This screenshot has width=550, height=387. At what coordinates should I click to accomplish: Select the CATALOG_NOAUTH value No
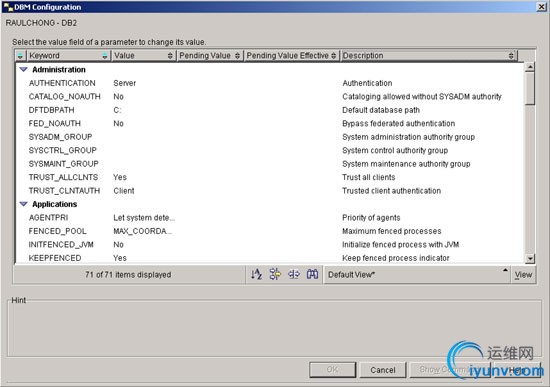click(118, 96)
